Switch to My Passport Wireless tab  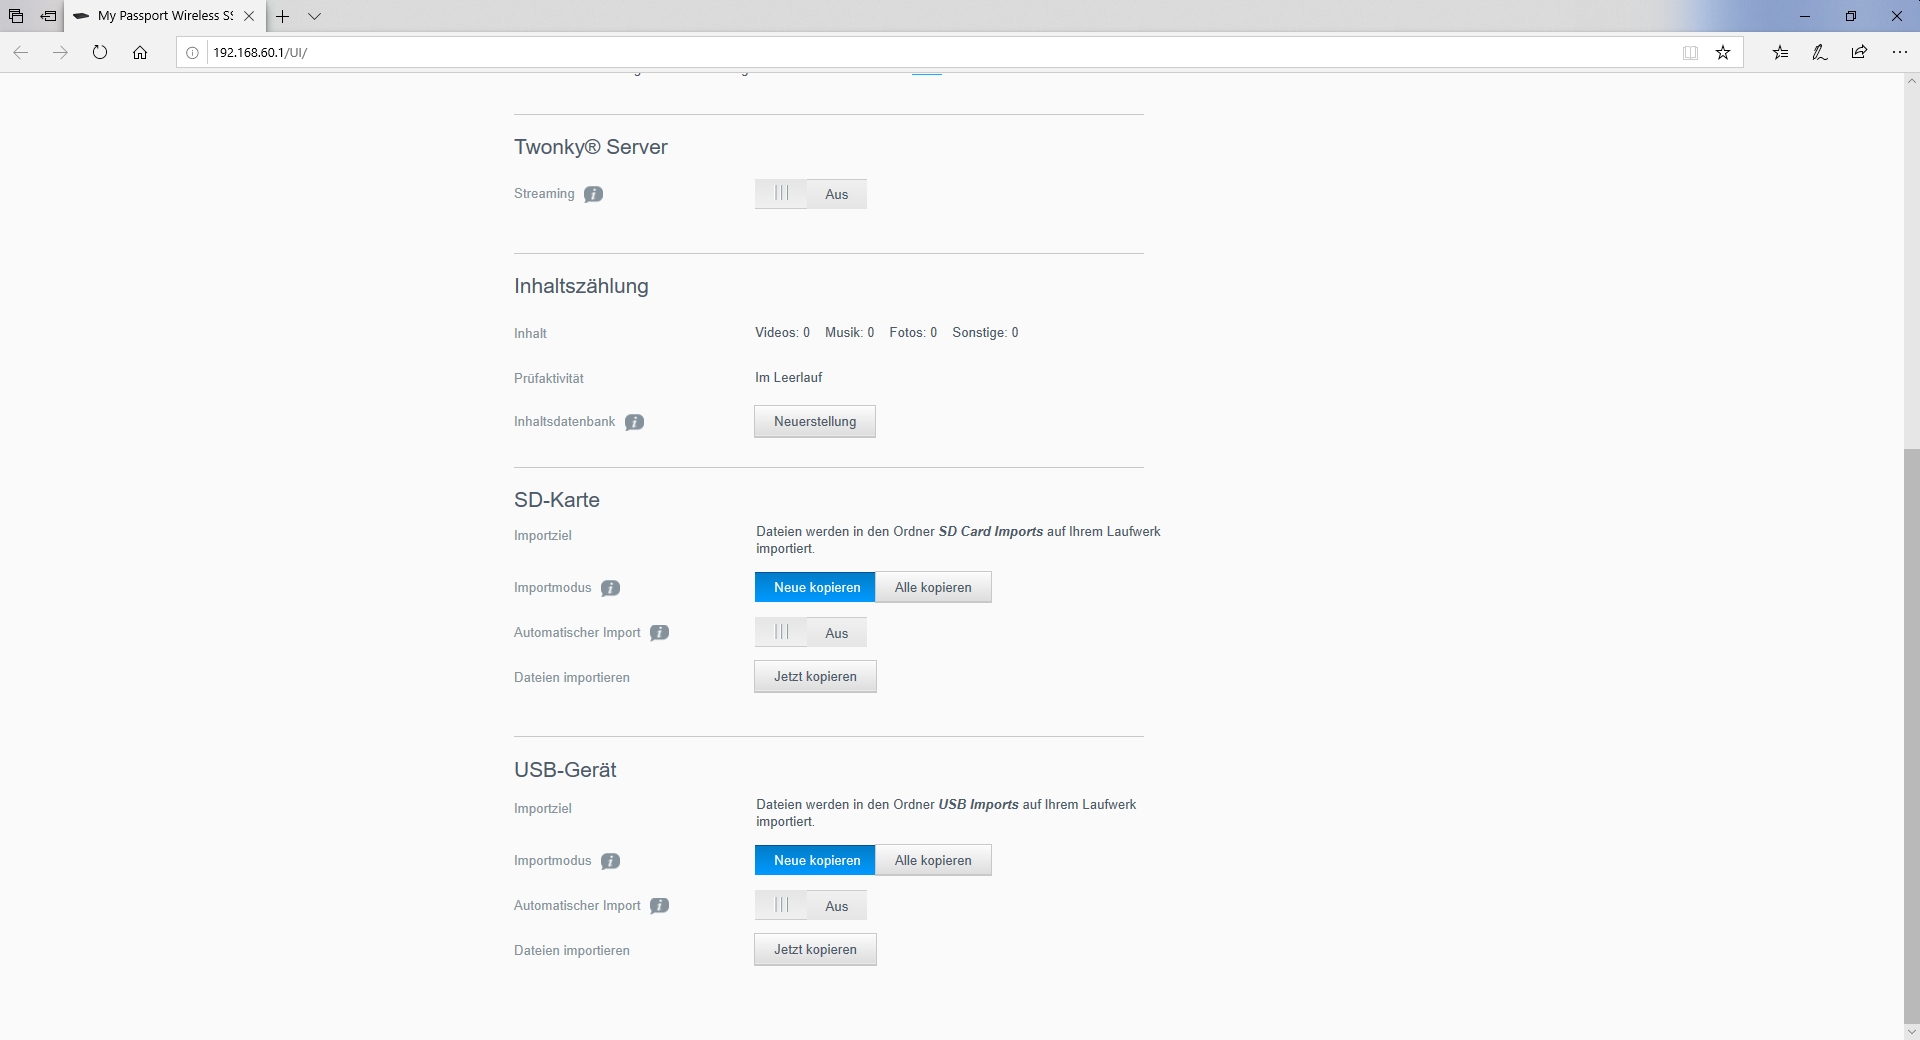(165, 16)
